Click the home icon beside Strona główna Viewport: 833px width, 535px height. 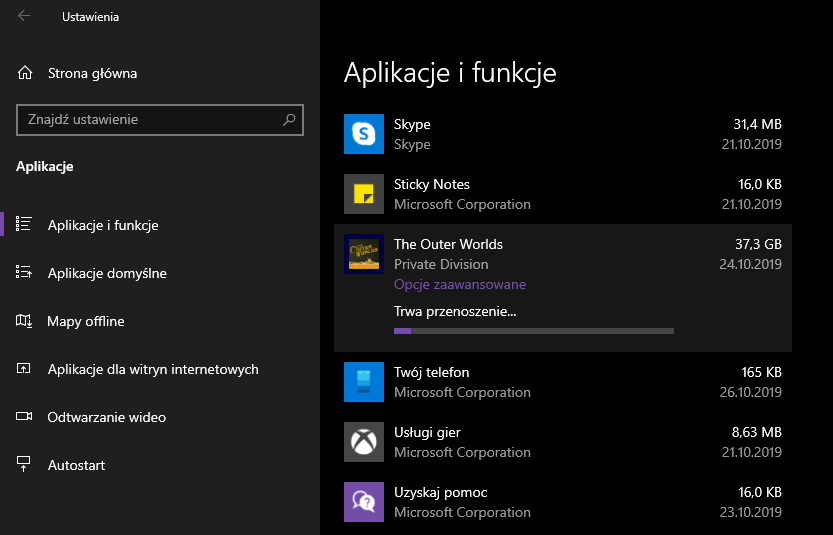pyautogui.click(x=24, y=73)
